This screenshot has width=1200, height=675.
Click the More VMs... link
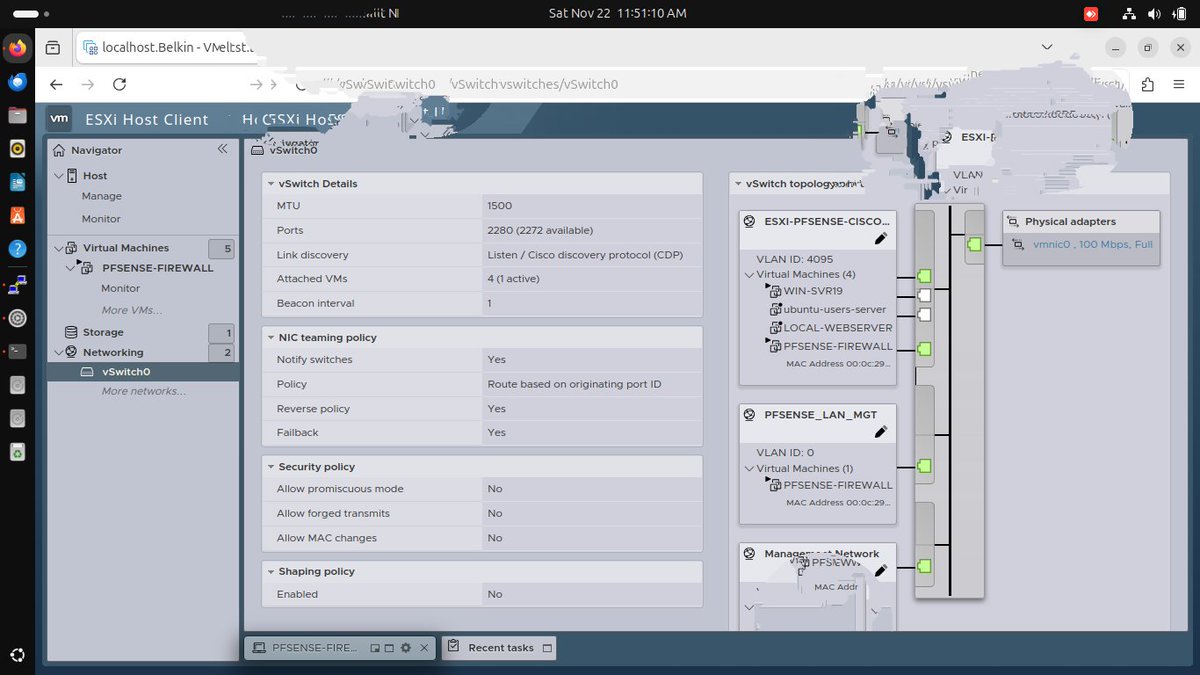point(132,310)
